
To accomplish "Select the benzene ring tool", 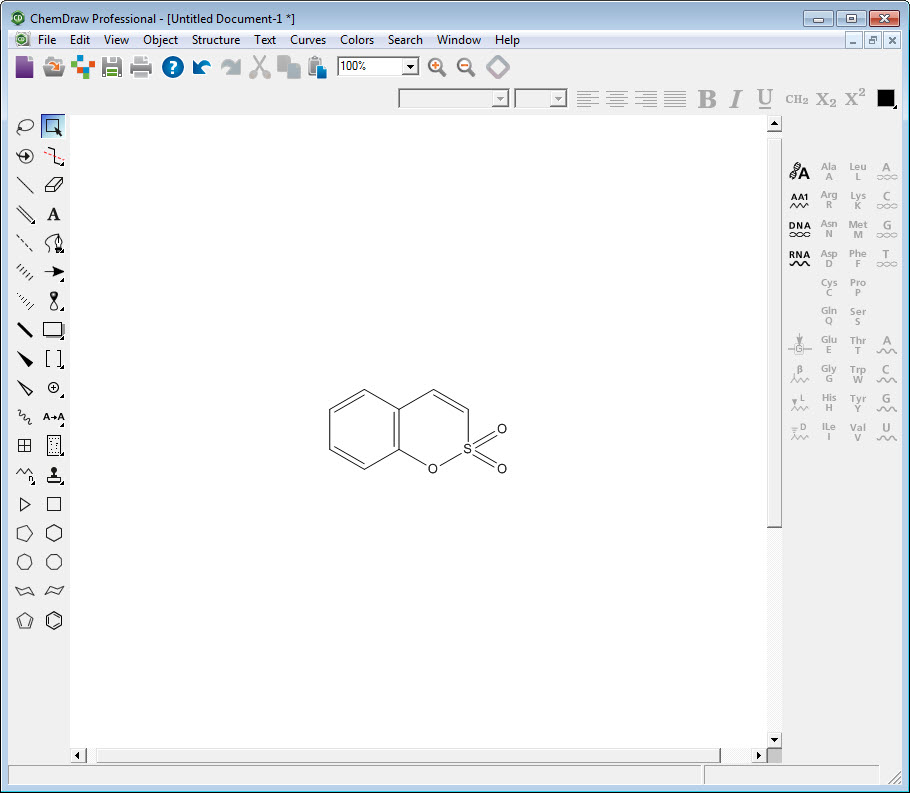I will [54, 620].
